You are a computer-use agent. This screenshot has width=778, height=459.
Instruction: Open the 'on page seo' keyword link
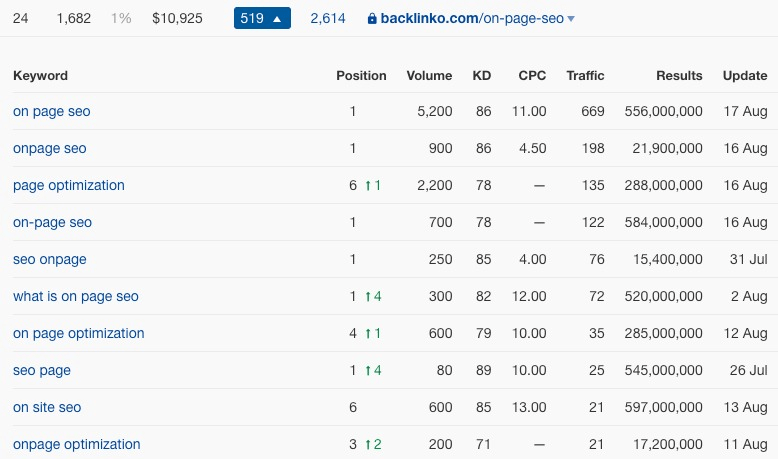[x=52, y=111]
